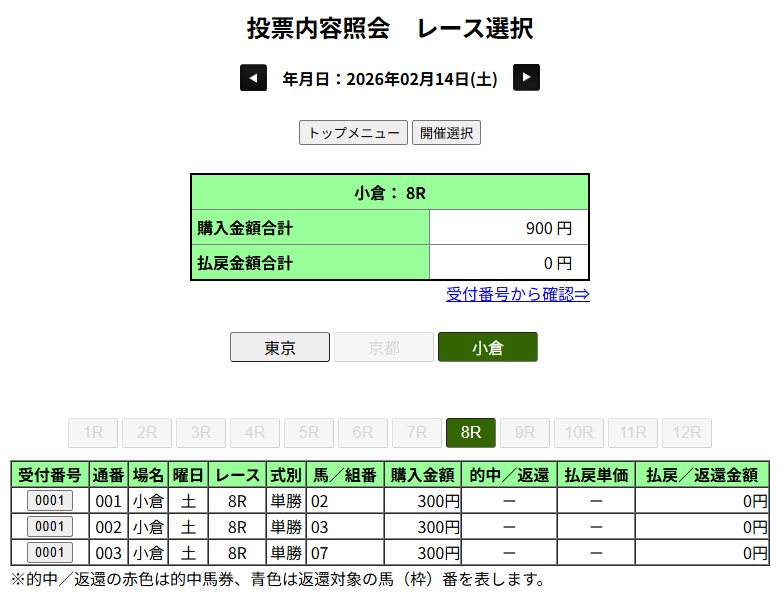Select the 小倉 venue tab
The width and height of the screenshot is (782, 598).
488,348
